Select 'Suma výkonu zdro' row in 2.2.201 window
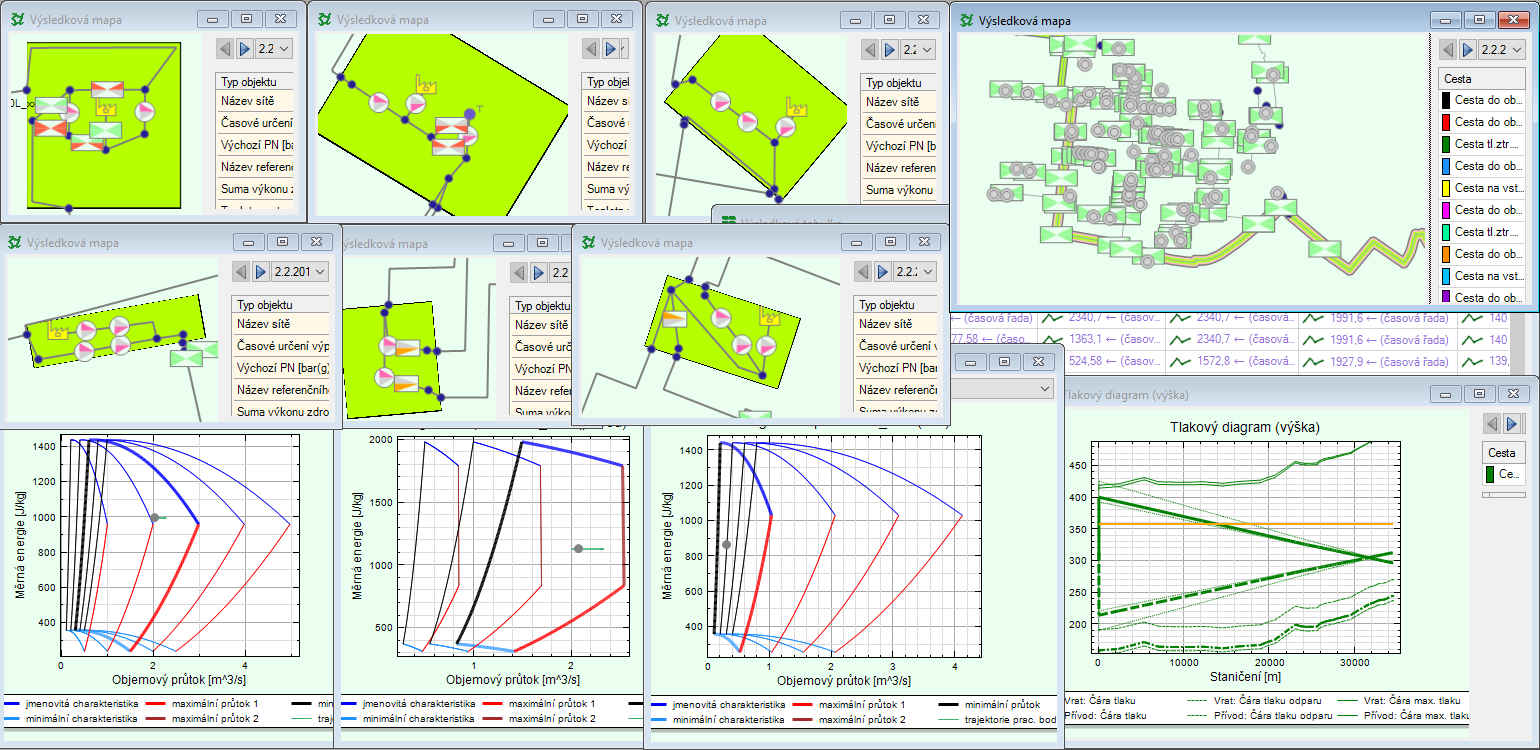 click(280, 412)
